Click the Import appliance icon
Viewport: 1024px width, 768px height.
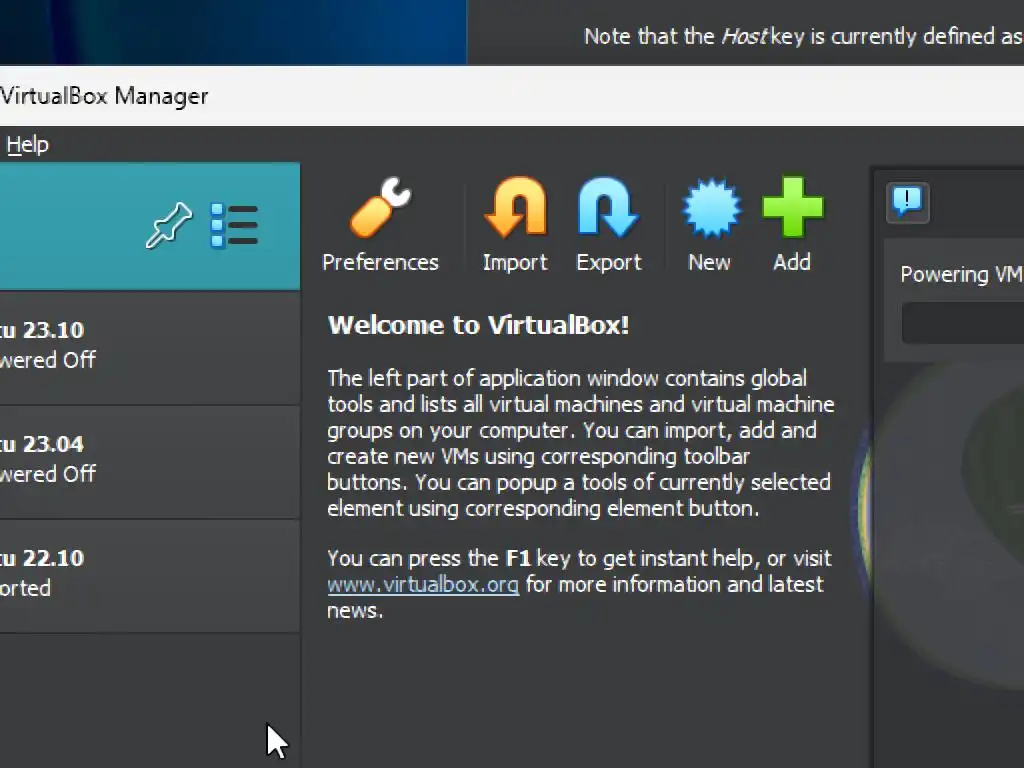click(x=515, y=225)
